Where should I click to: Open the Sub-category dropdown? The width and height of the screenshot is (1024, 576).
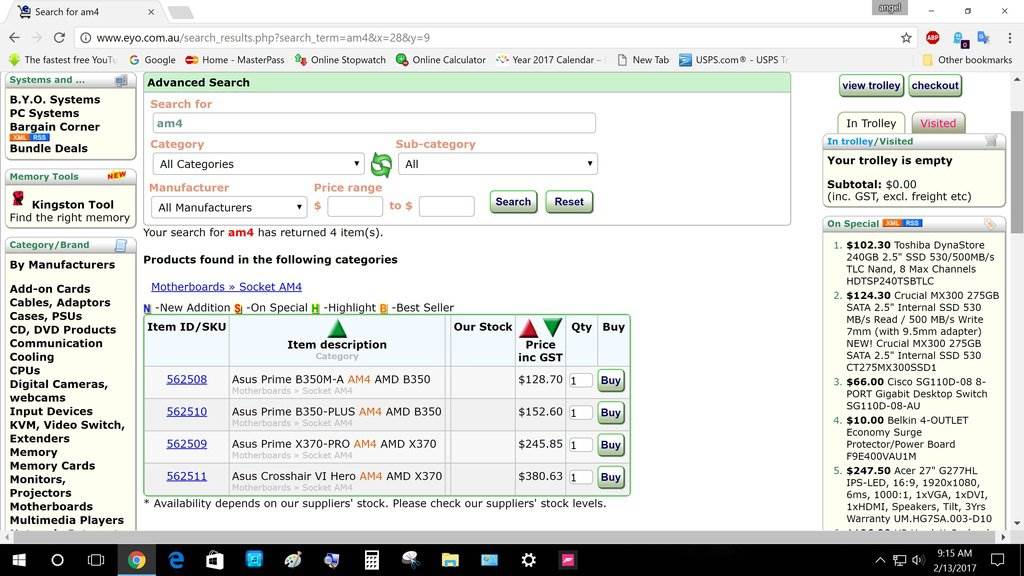pos(497,164)
